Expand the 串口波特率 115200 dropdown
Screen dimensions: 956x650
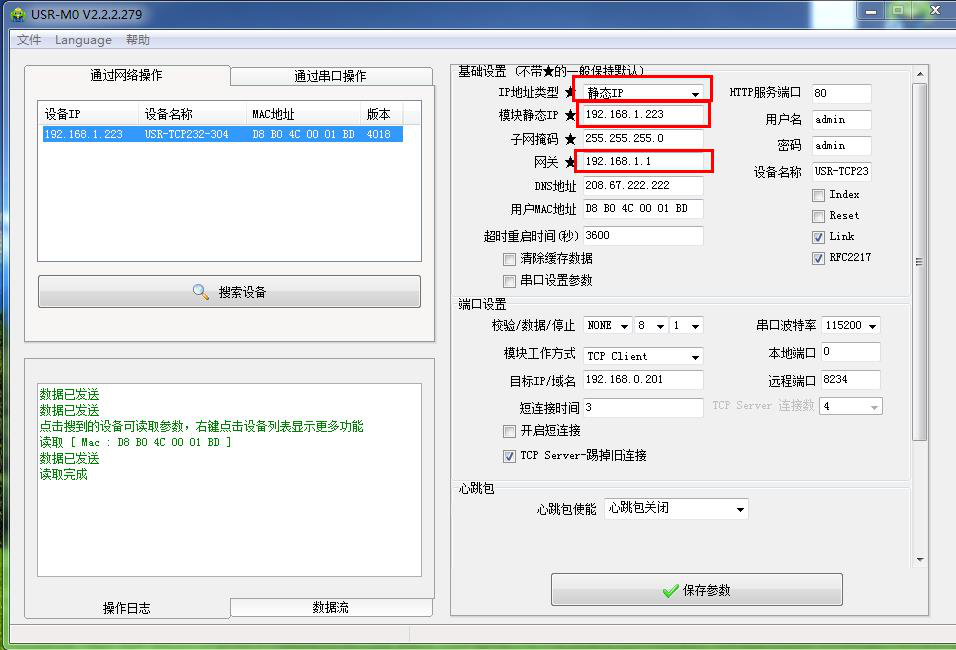pos(851,326)
